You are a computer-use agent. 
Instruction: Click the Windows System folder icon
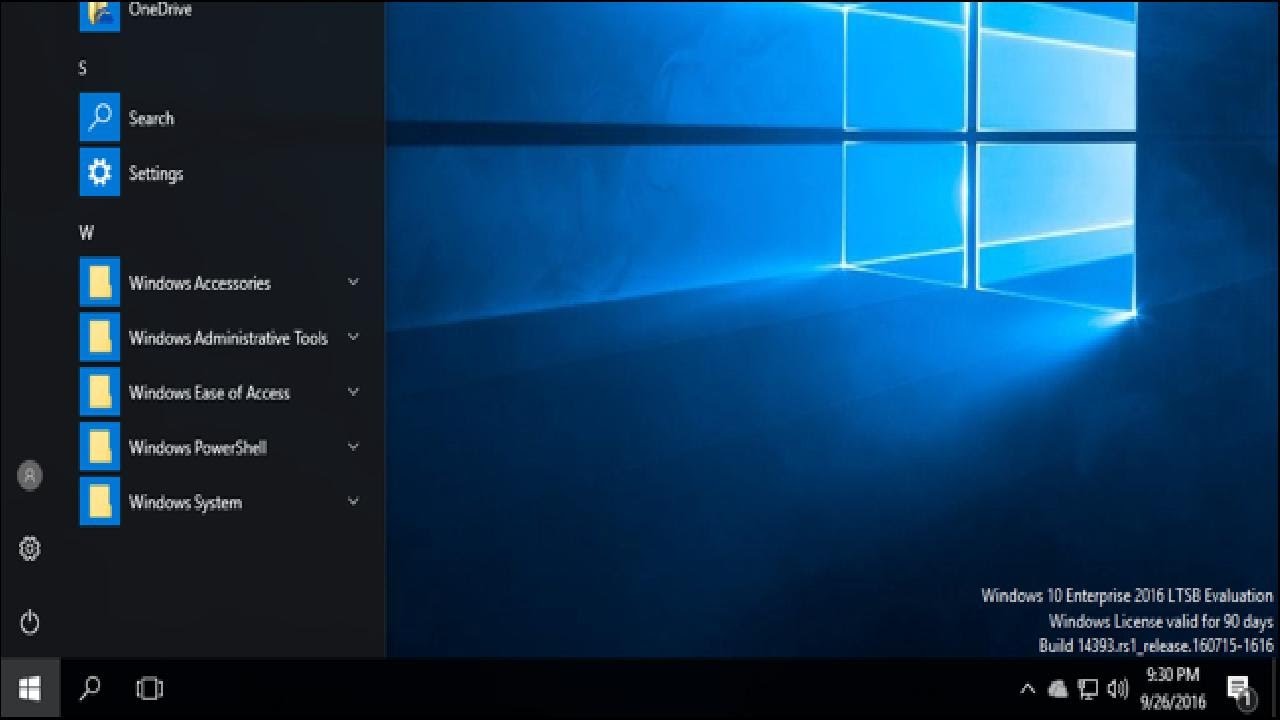click(x=100, y=502)
